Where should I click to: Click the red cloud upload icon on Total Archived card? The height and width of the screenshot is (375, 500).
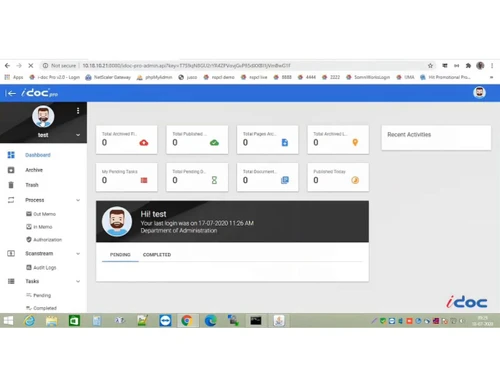[x=144, y=143]
